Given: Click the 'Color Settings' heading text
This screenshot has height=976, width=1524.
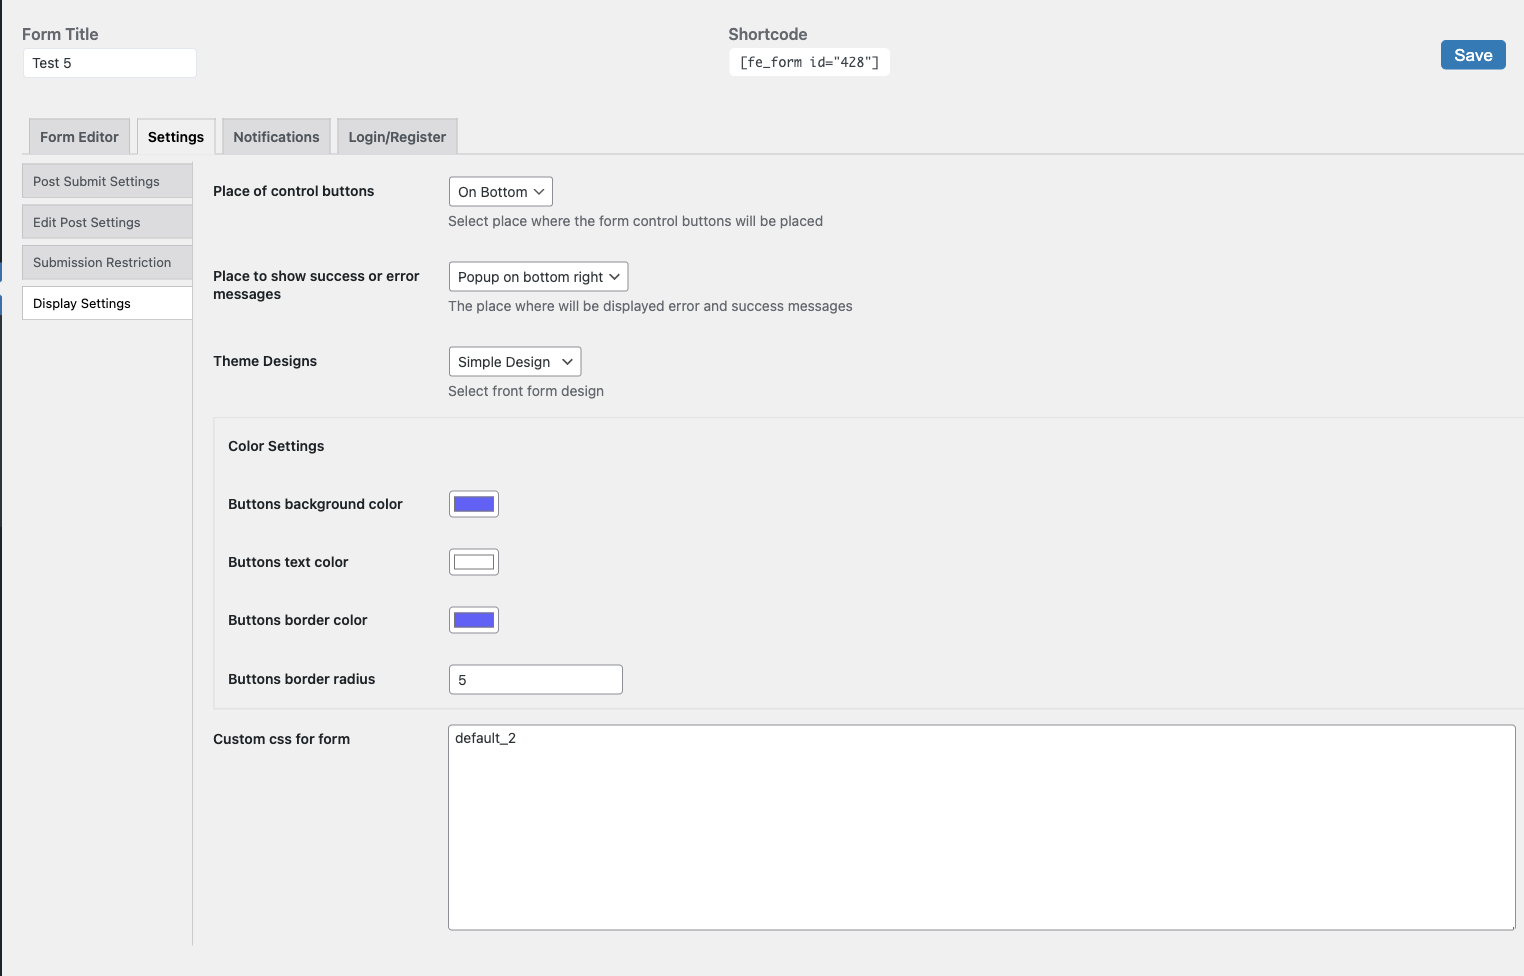Looking at the screenshot, I should 276,446.
